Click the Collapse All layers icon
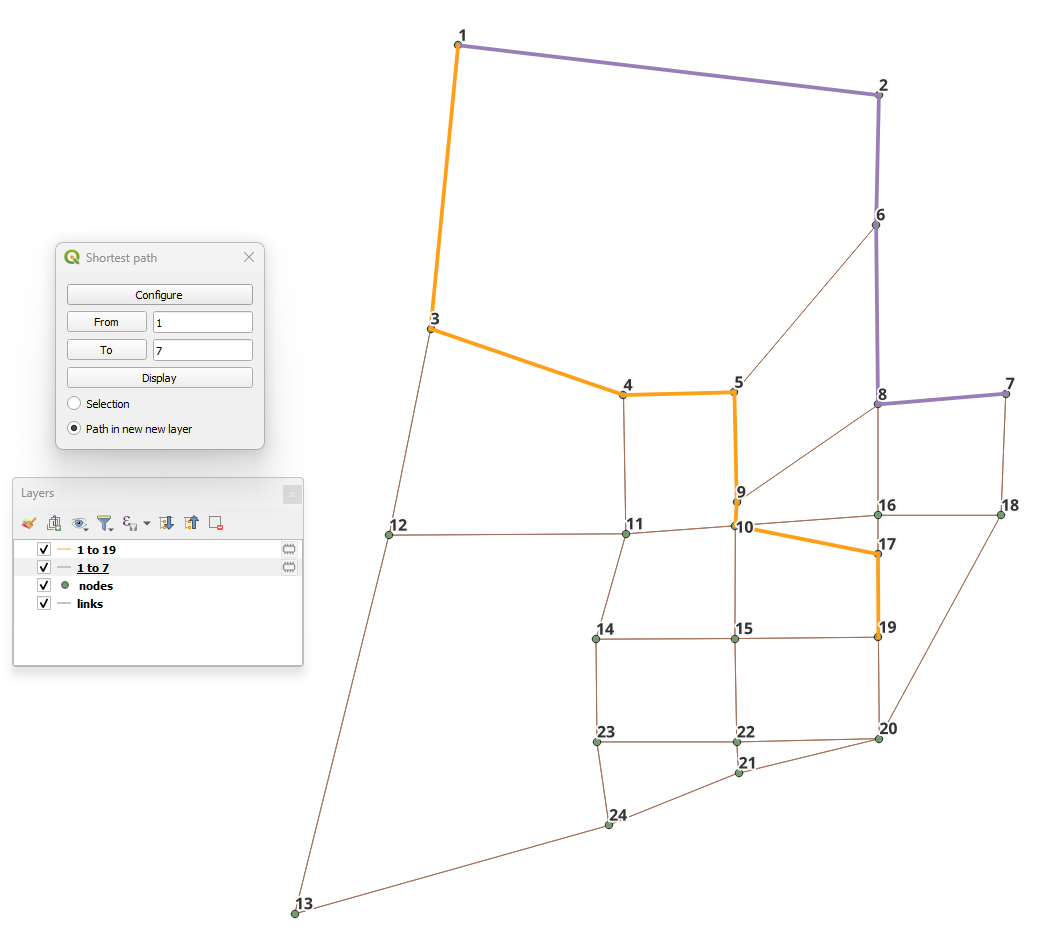The height and width of the screenshot is (938, 1054). pos(192,522)
